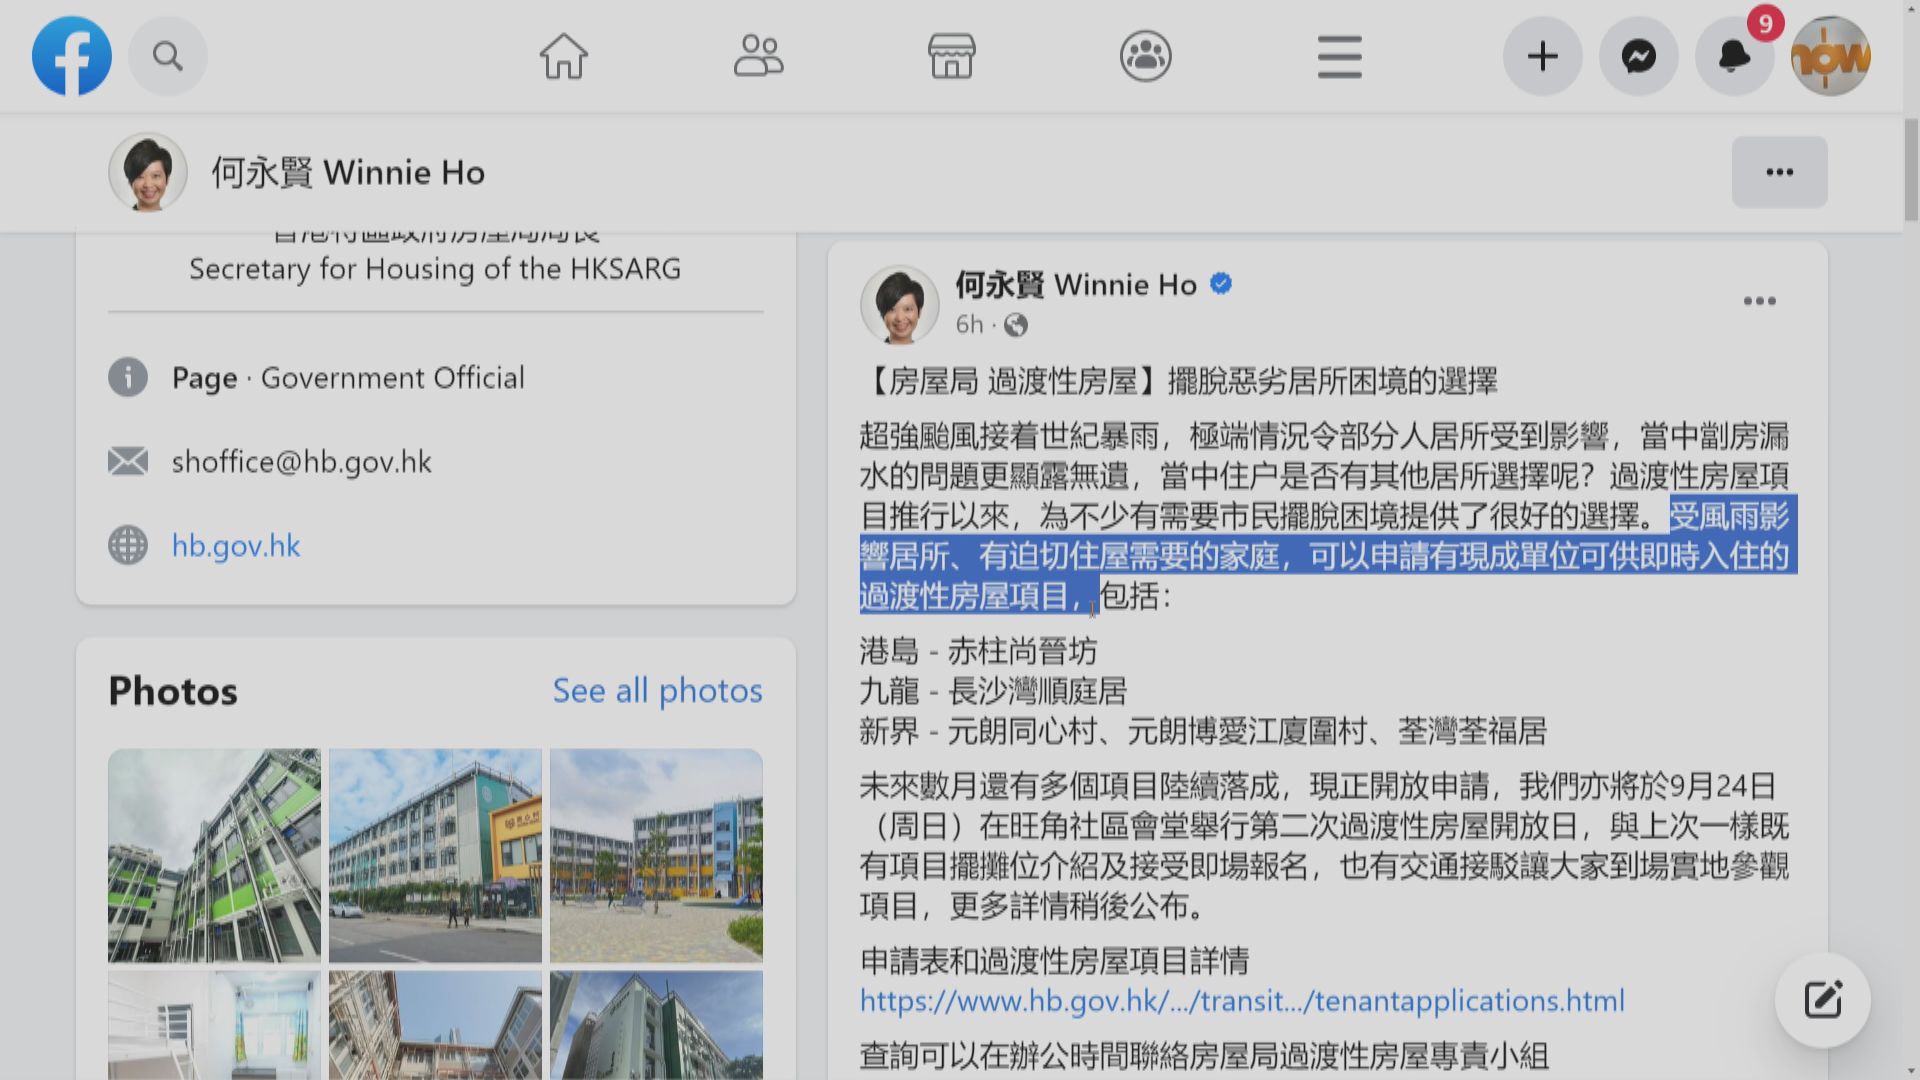Click the shoffice@hb.gov.hk email entry

301,461
